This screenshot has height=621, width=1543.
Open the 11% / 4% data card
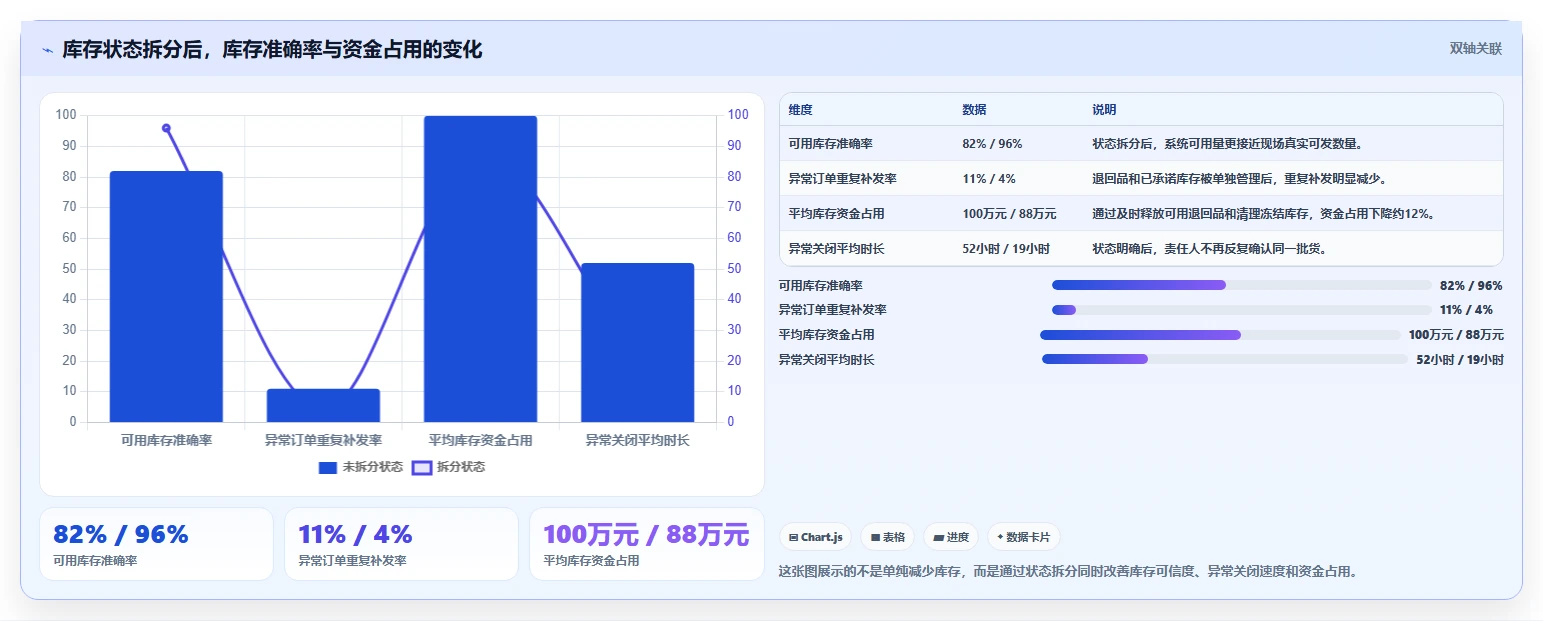pyautogui.click(x=401, y=544)
